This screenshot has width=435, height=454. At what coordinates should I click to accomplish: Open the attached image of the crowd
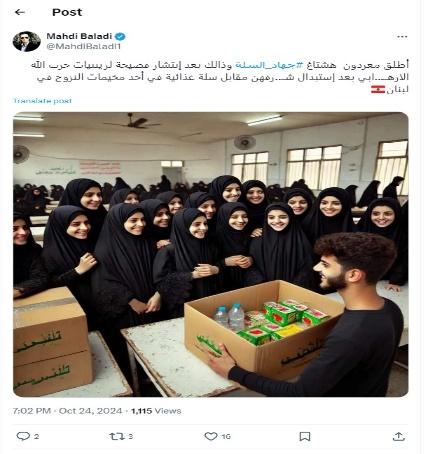tap(211, 254)
